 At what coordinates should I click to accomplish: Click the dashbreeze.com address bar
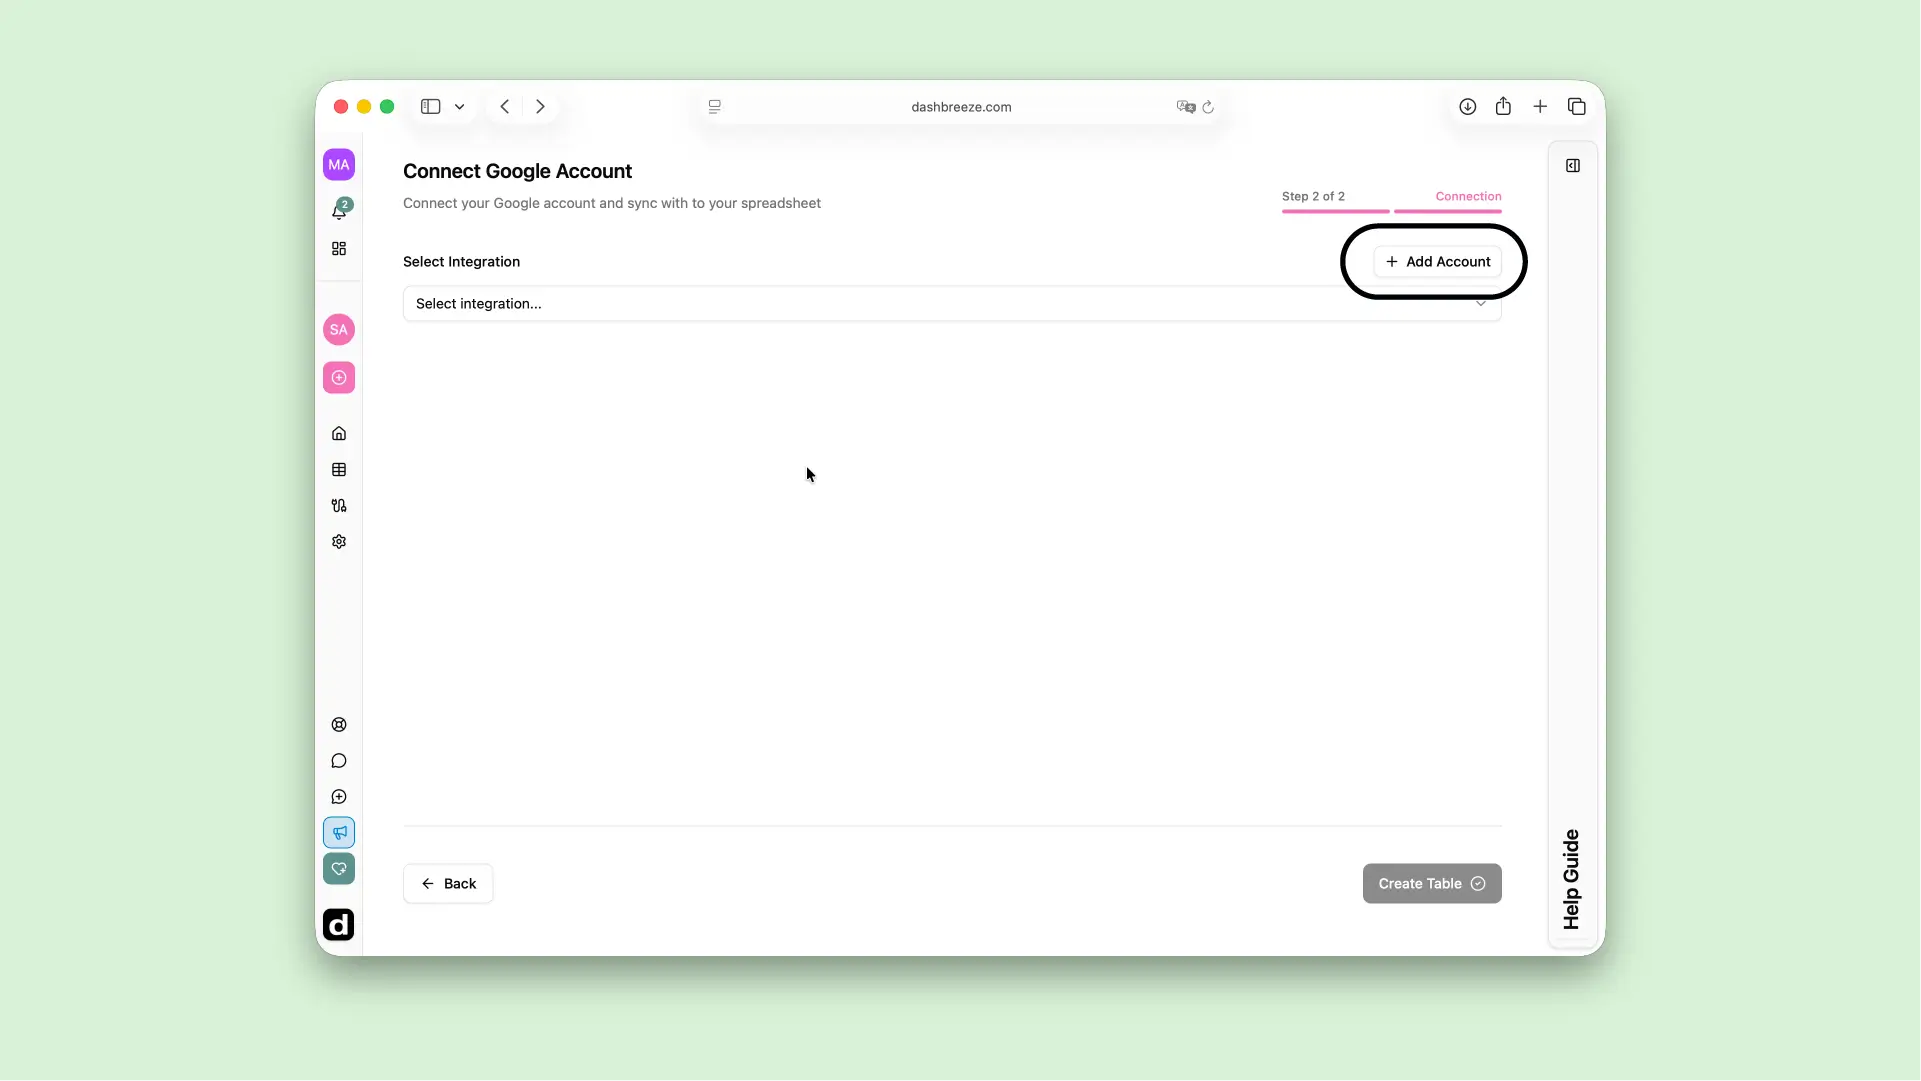[961, 107]
